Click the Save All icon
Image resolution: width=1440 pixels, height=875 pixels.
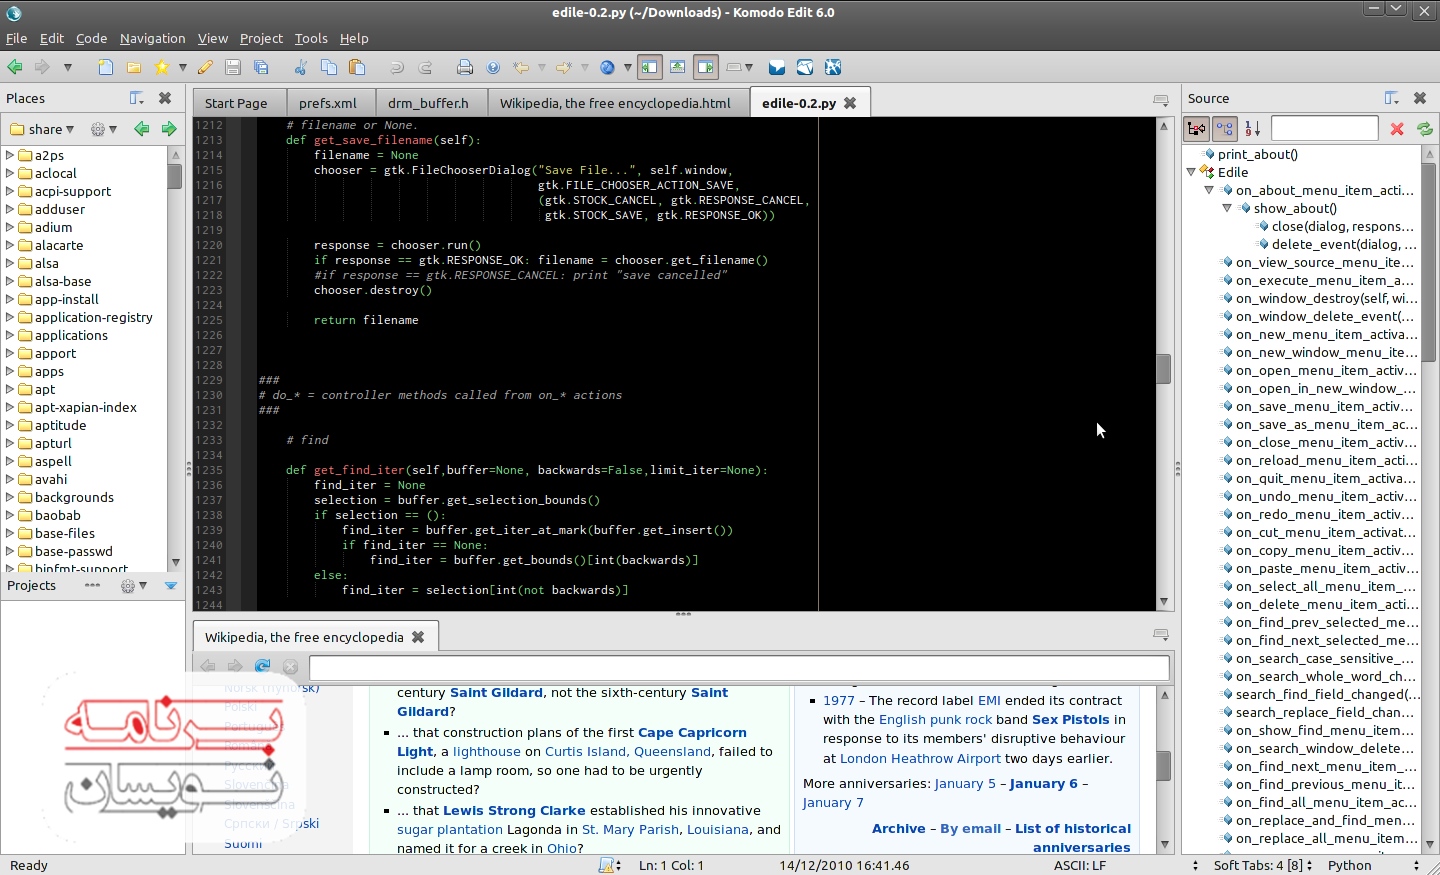261,67
